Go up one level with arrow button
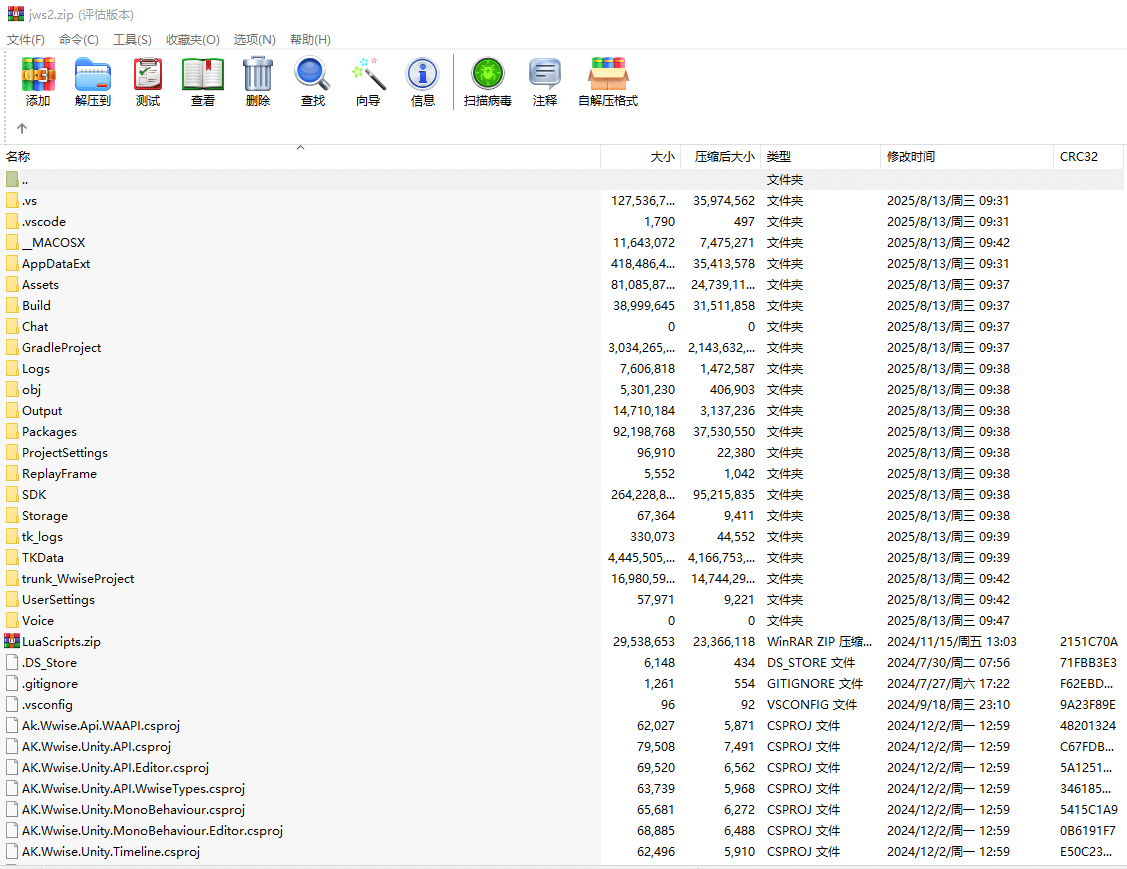 22,129
